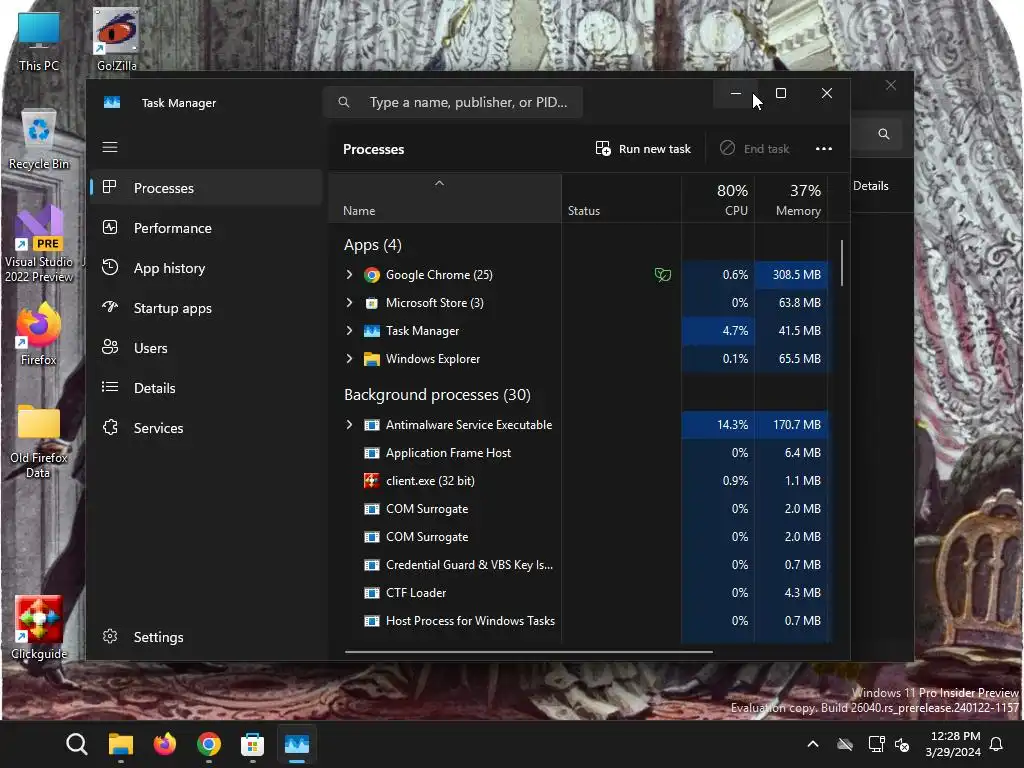Switch to Chrome on the taskbar
The height and width of the screenshot is (768, 1024).
[x=208, y=744]
